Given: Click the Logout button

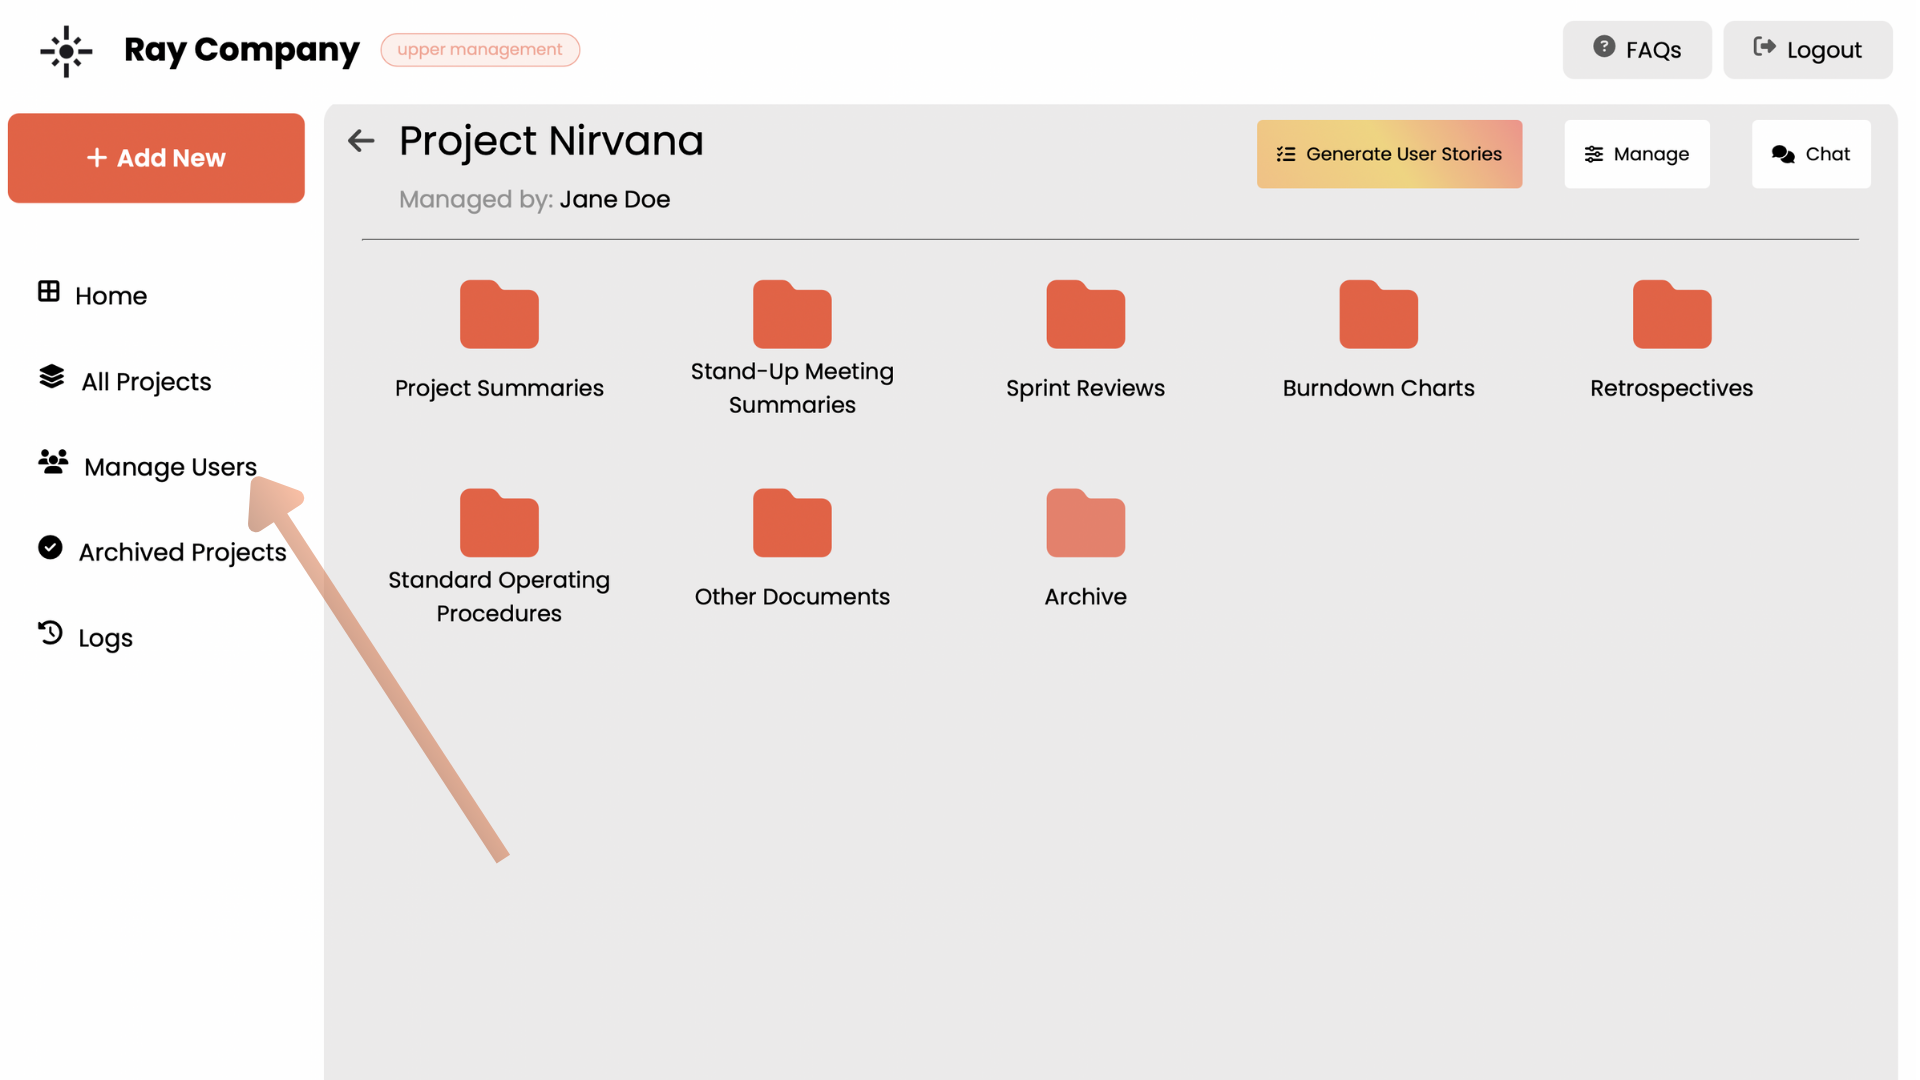Looking at the screenshot, I should coord(1807,50).
